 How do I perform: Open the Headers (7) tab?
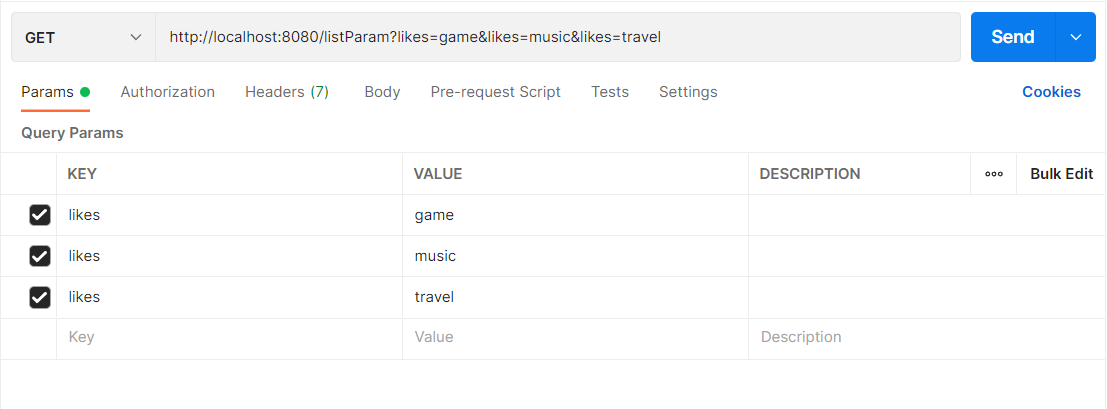tap(287, 92)
